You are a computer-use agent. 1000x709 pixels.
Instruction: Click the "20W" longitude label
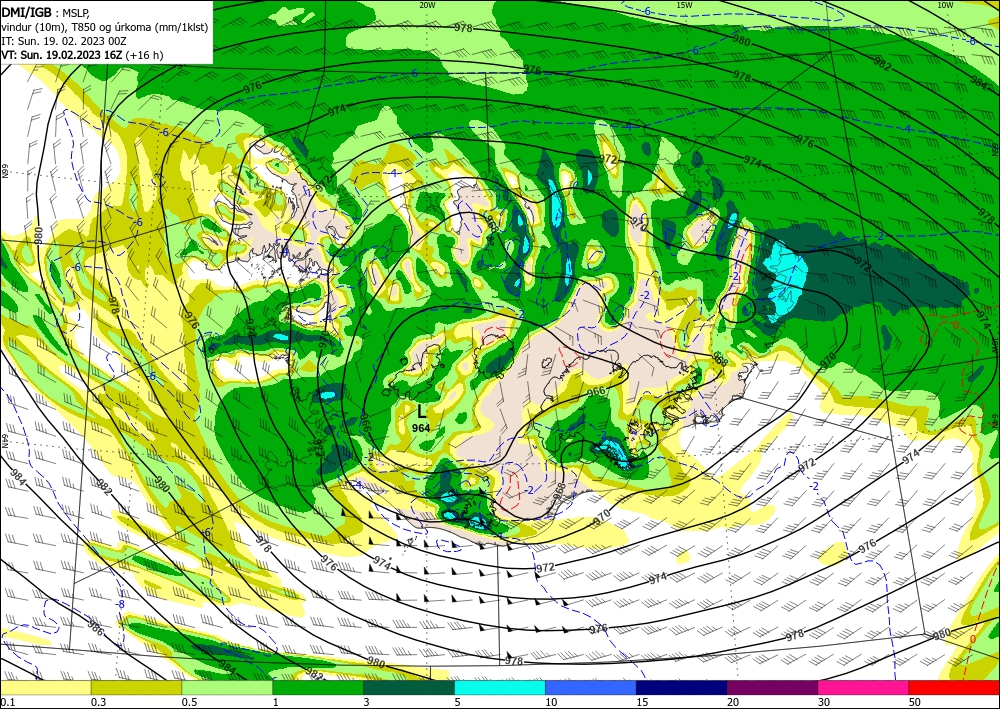(427, 4)
